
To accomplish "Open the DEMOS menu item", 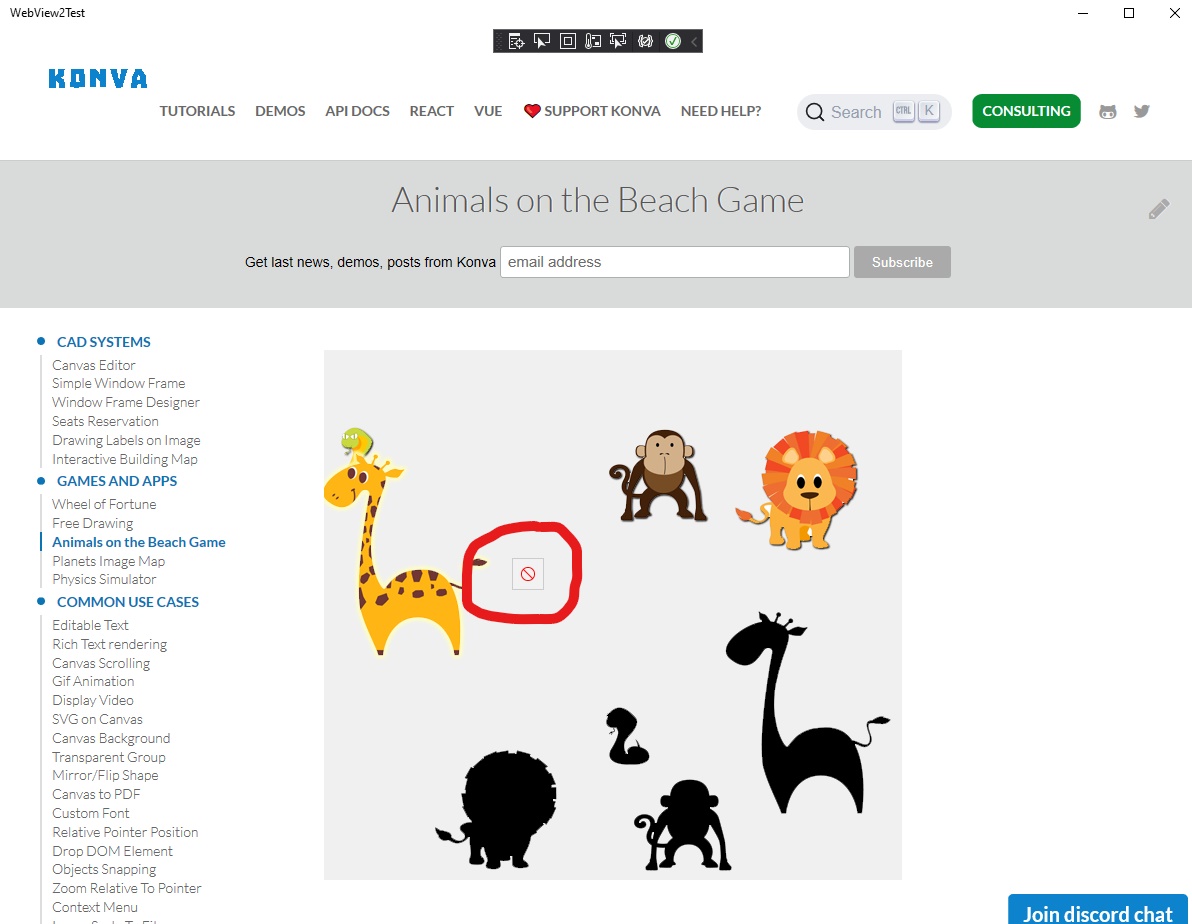I will (x=281, y=111).
